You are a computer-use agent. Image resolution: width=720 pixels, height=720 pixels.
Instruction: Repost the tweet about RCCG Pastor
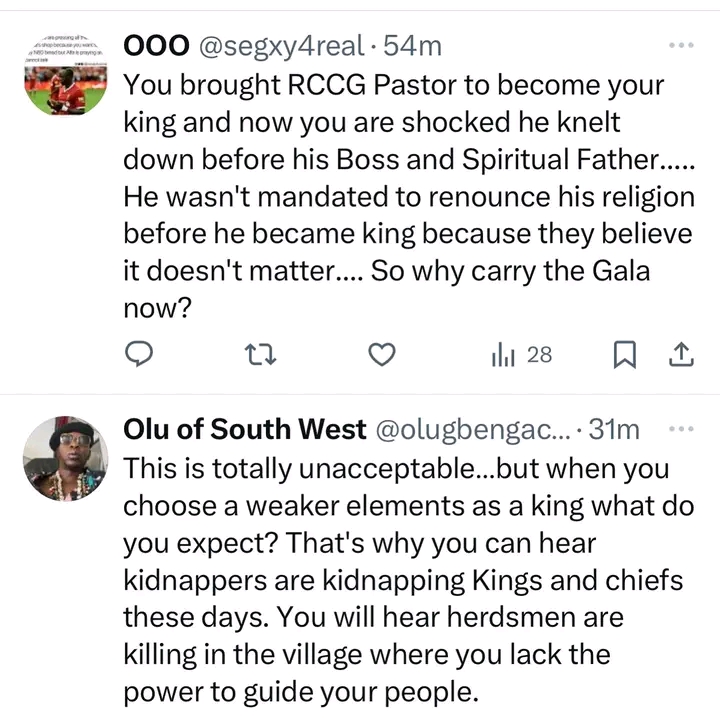[x=261, y=354]
